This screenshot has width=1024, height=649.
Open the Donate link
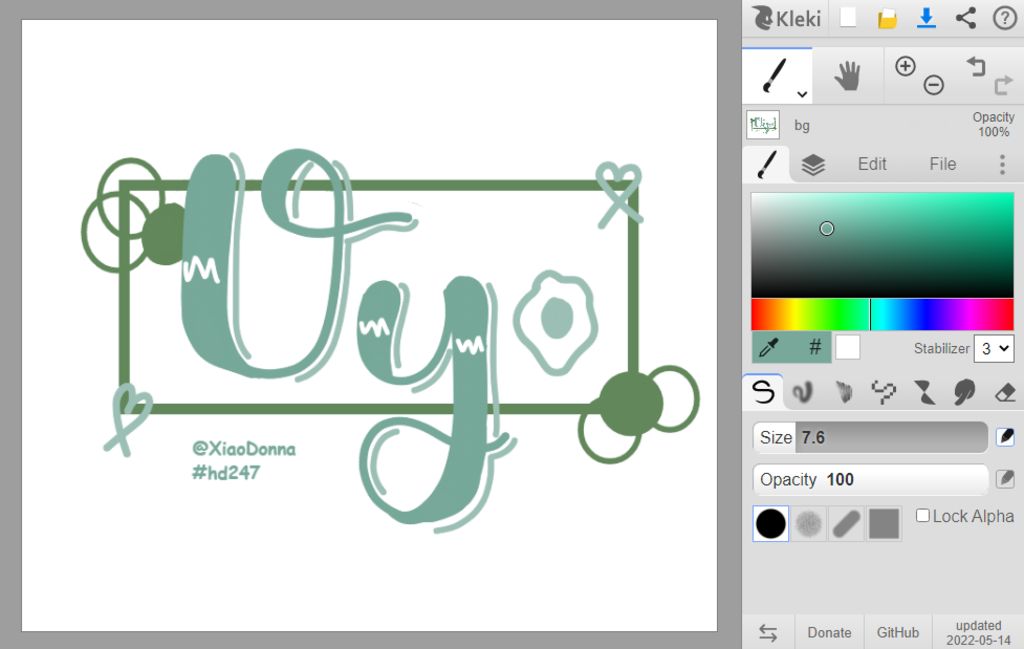829,632
